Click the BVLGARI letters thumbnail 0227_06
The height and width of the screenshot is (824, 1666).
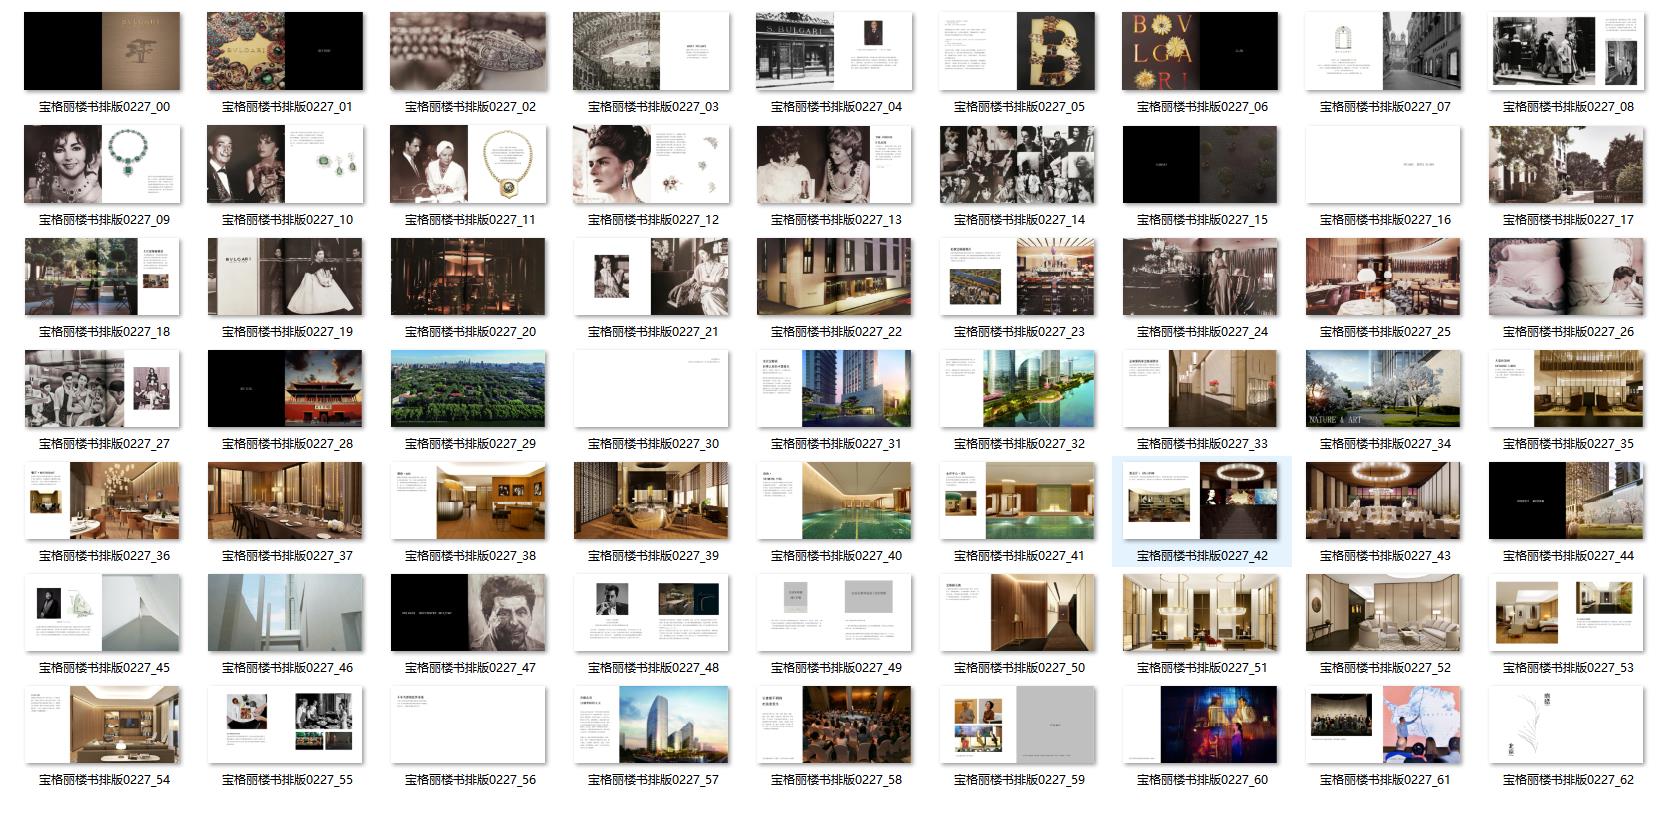pos(1200,51)
